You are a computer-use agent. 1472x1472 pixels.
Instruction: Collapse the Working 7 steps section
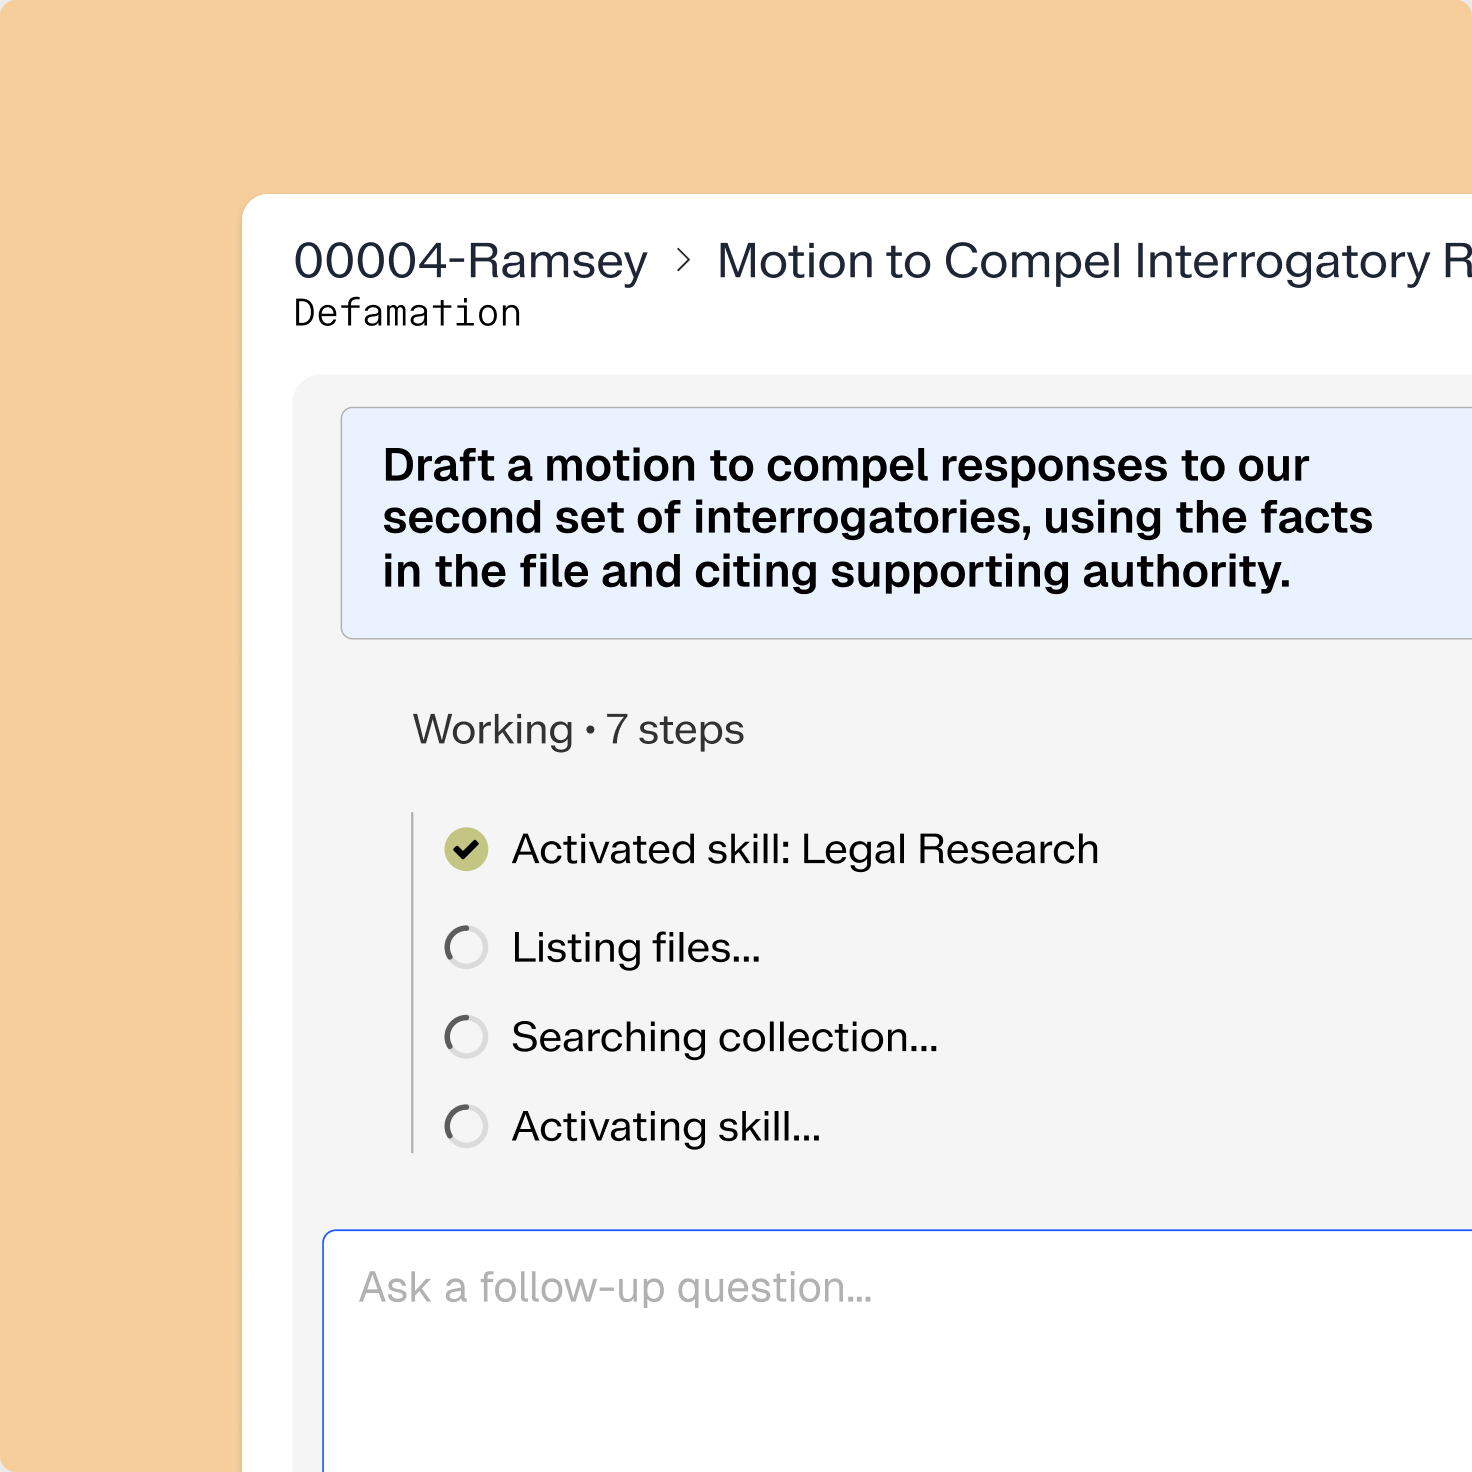coord(578,730)
